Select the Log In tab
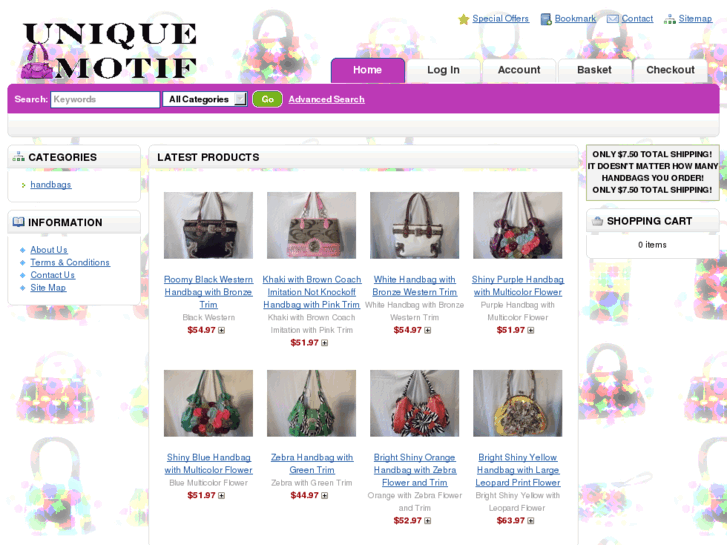Screen dimensions: 727x545 (x=443, y=70)
